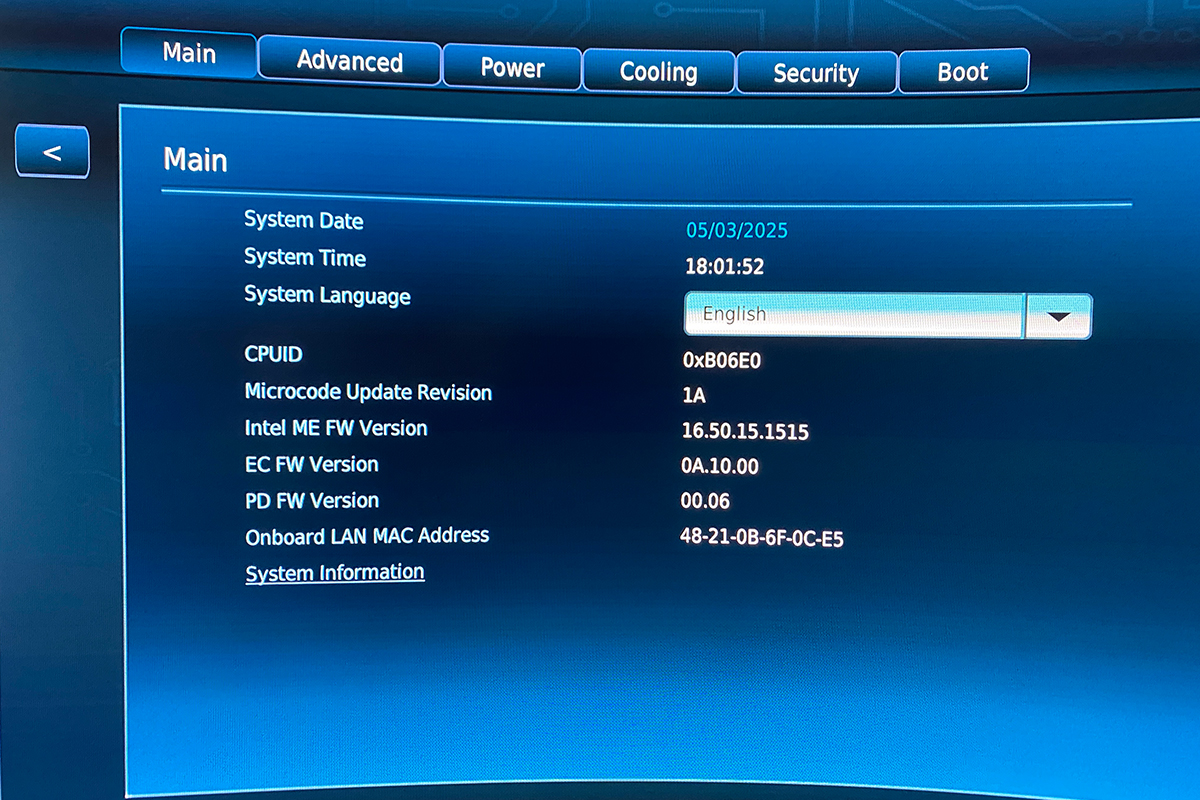Click the EC FW Version label
This screenshot has height=800, width=1200.
pos(312,464)
